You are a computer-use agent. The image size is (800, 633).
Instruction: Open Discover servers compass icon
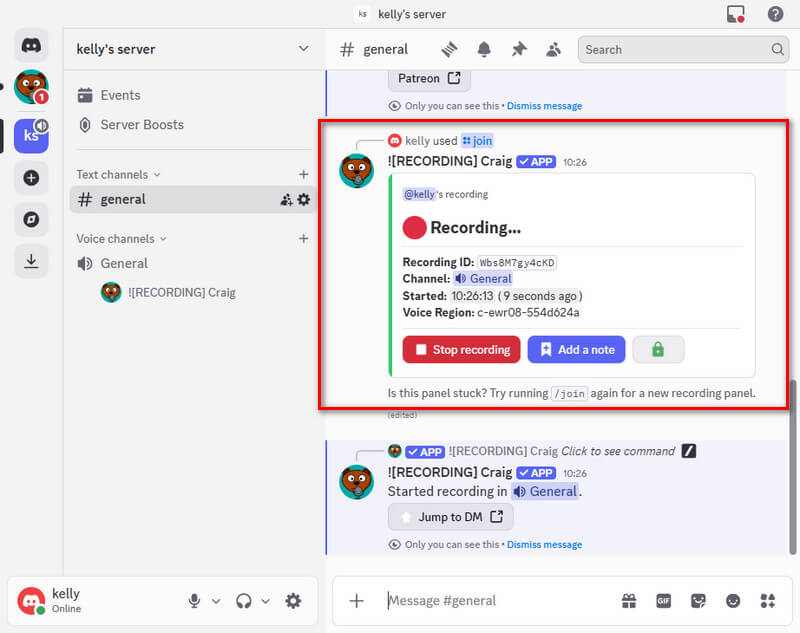click(31, 219)
